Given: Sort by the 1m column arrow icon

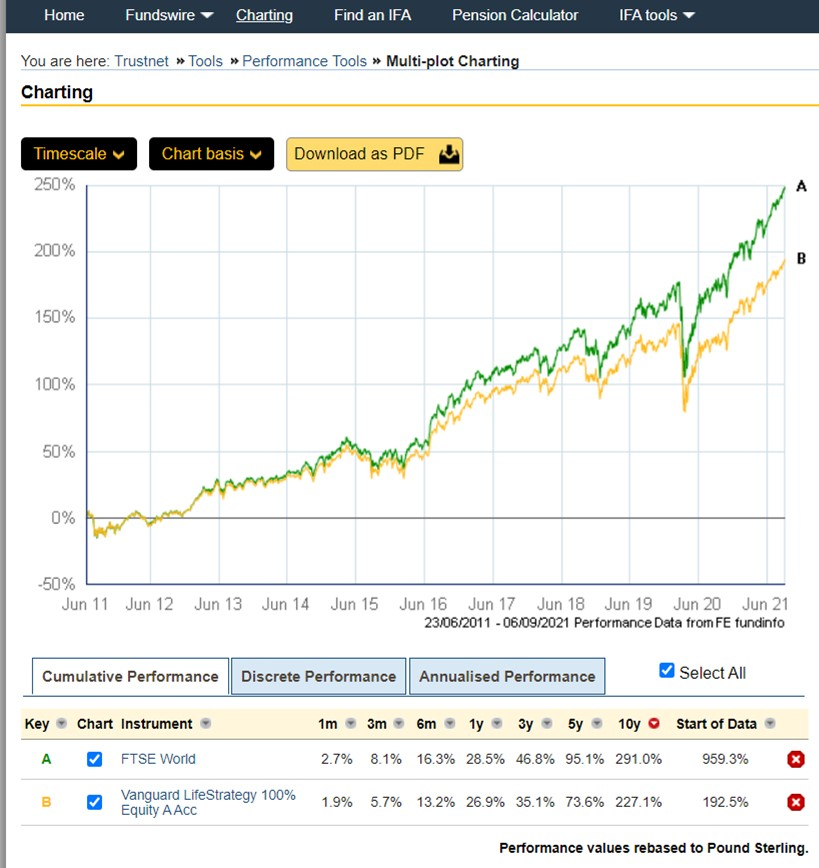Looking at the screenshot, I should click(x=350, y=724).
